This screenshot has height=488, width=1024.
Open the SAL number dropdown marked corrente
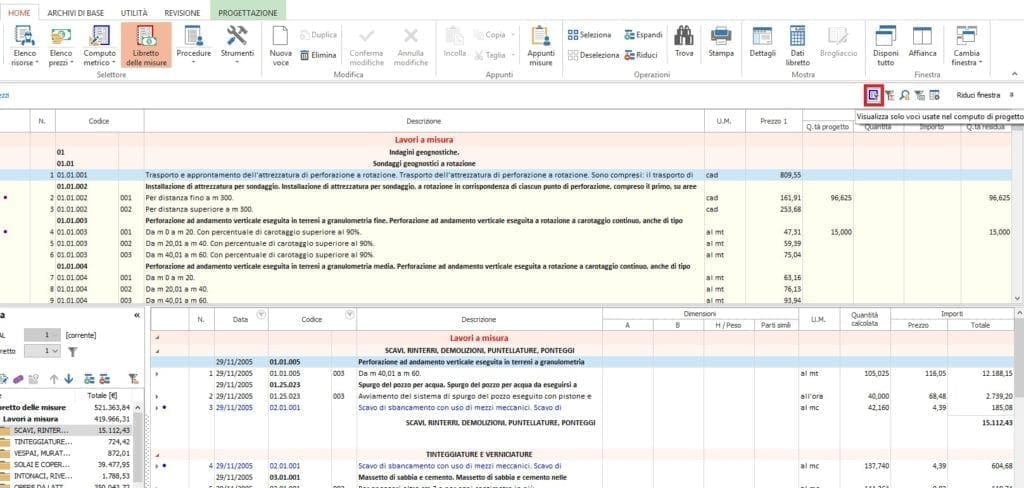[42, 334]
